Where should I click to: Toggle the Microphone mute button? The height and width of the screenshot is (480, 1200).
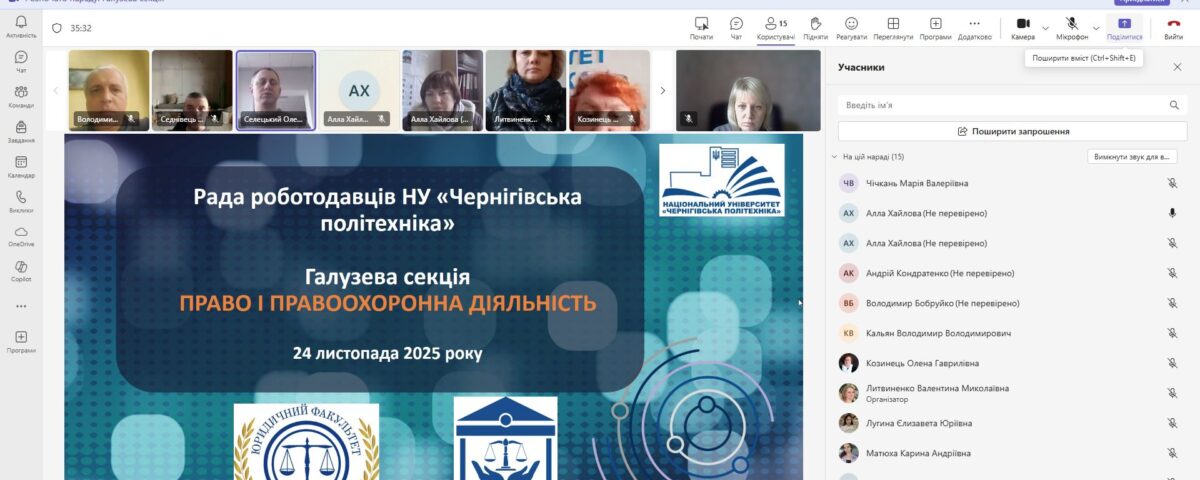coord(1072,24)
